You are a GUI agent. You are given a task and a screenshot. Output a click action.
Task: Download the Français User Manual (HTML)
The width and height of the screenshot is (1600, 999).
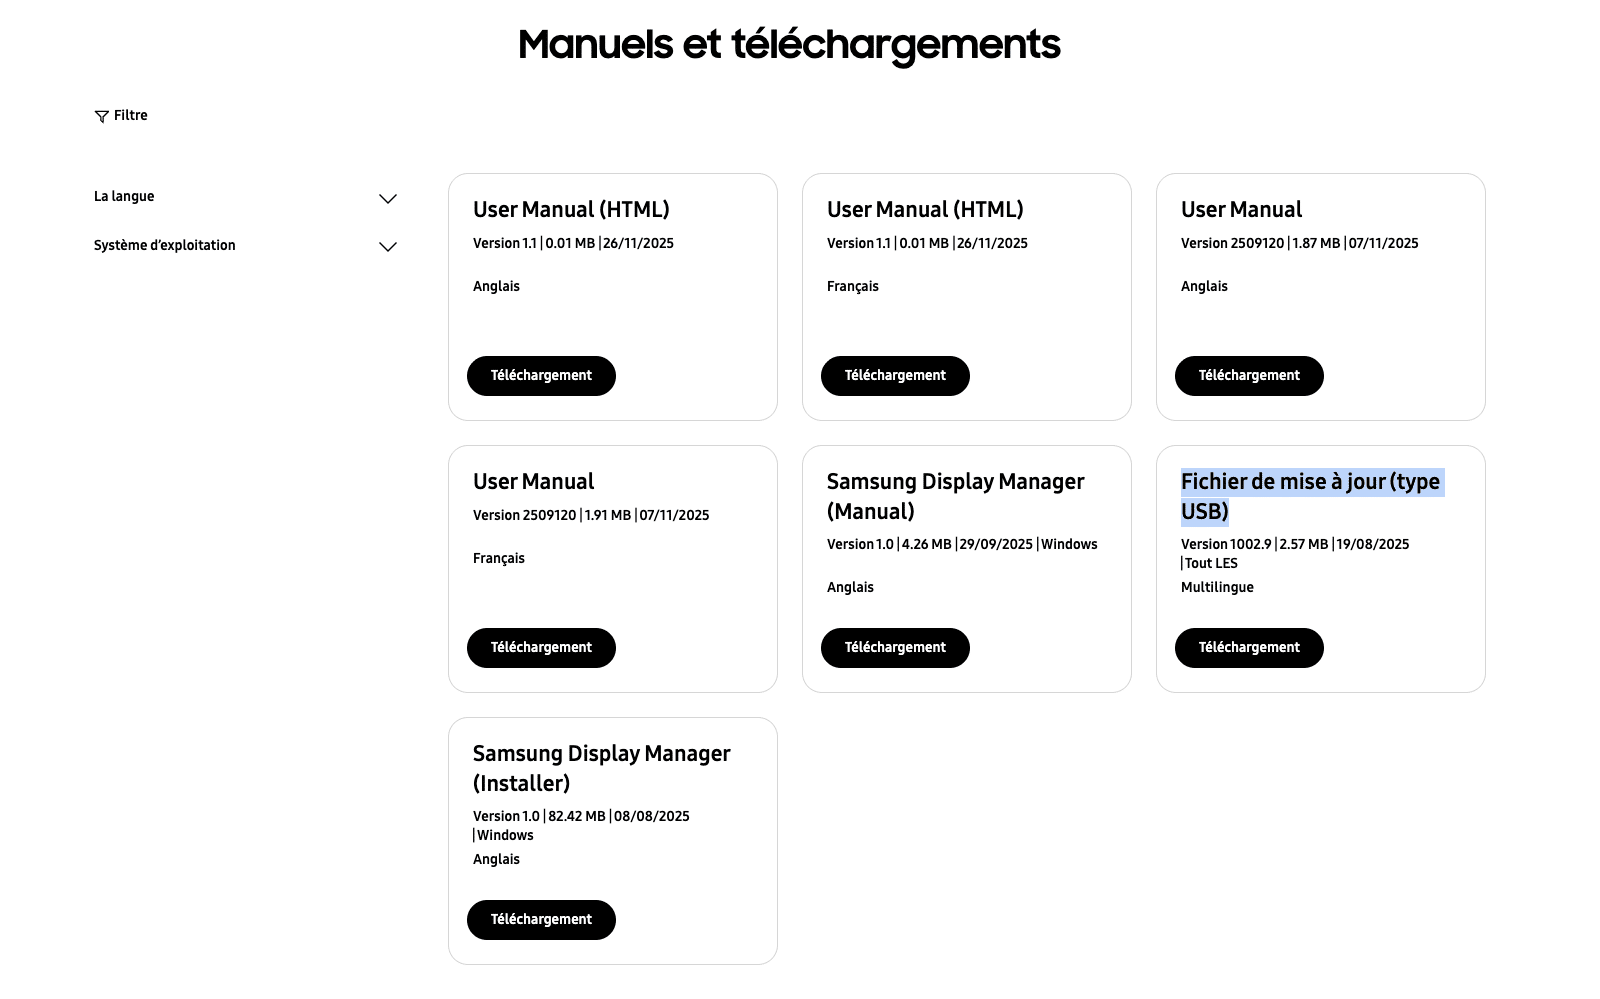pyautogui.click(x=895, y=376)
